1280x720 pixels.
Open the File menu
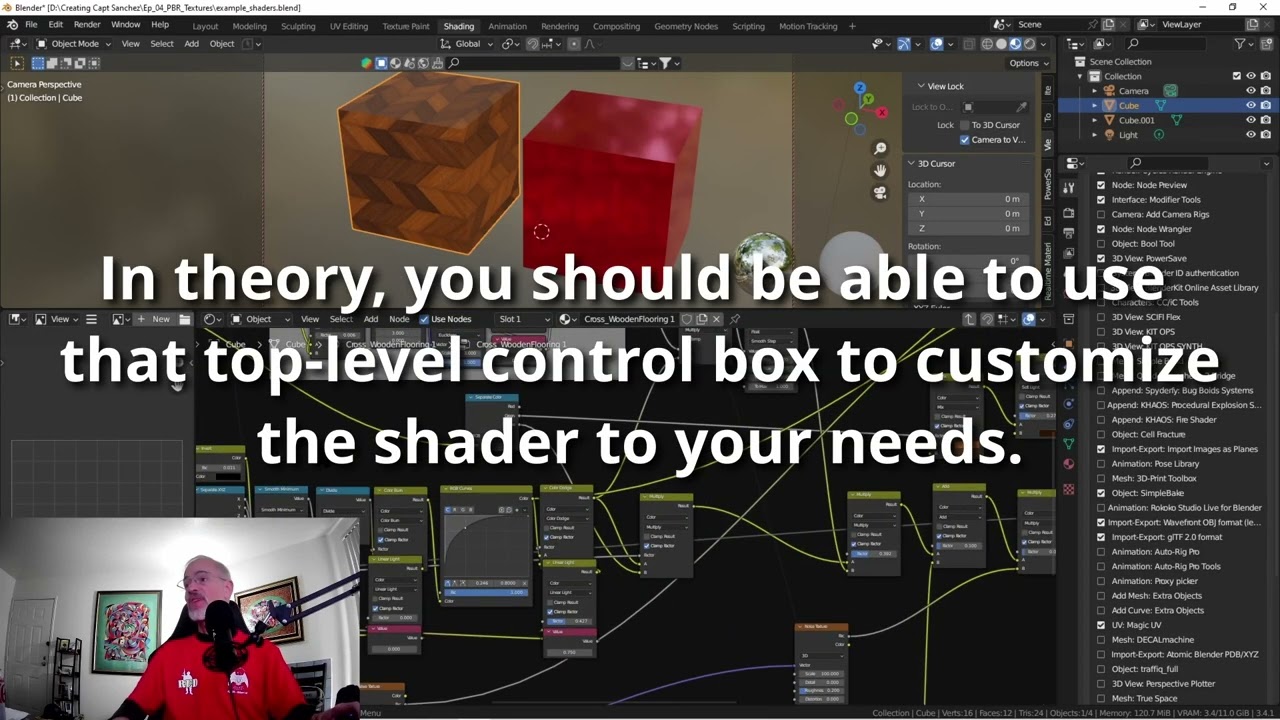click(x=31, y=25)
